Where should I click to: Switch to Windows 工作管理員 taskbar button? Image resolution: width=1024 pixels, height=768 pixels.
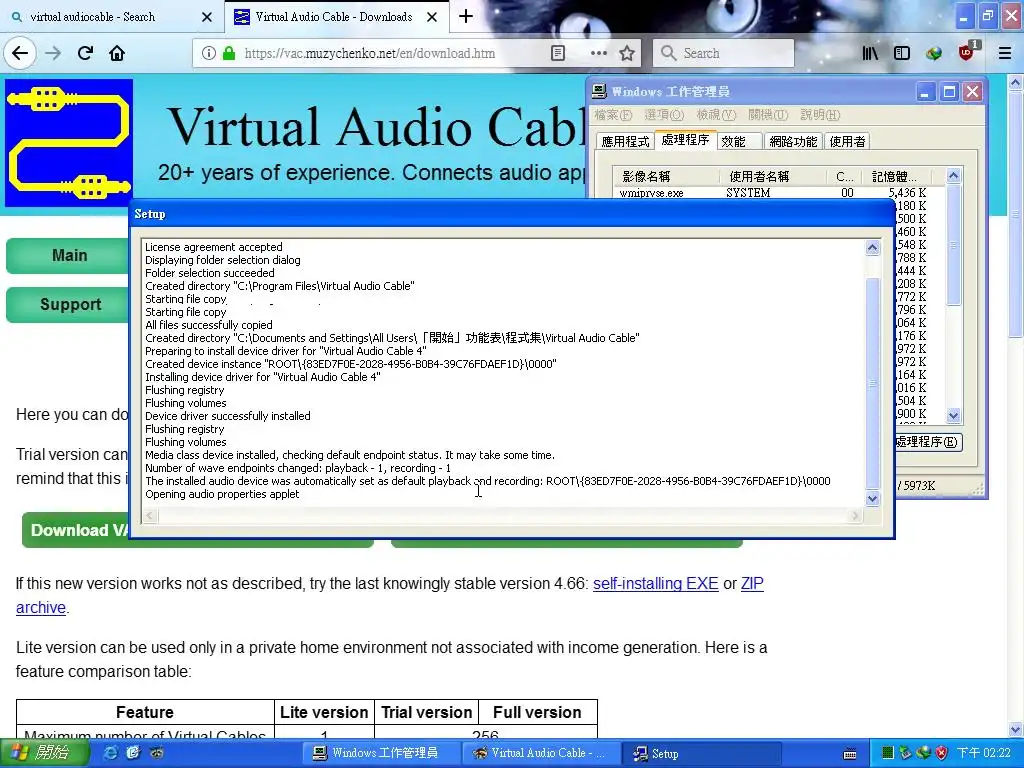(x=383, y=753)
